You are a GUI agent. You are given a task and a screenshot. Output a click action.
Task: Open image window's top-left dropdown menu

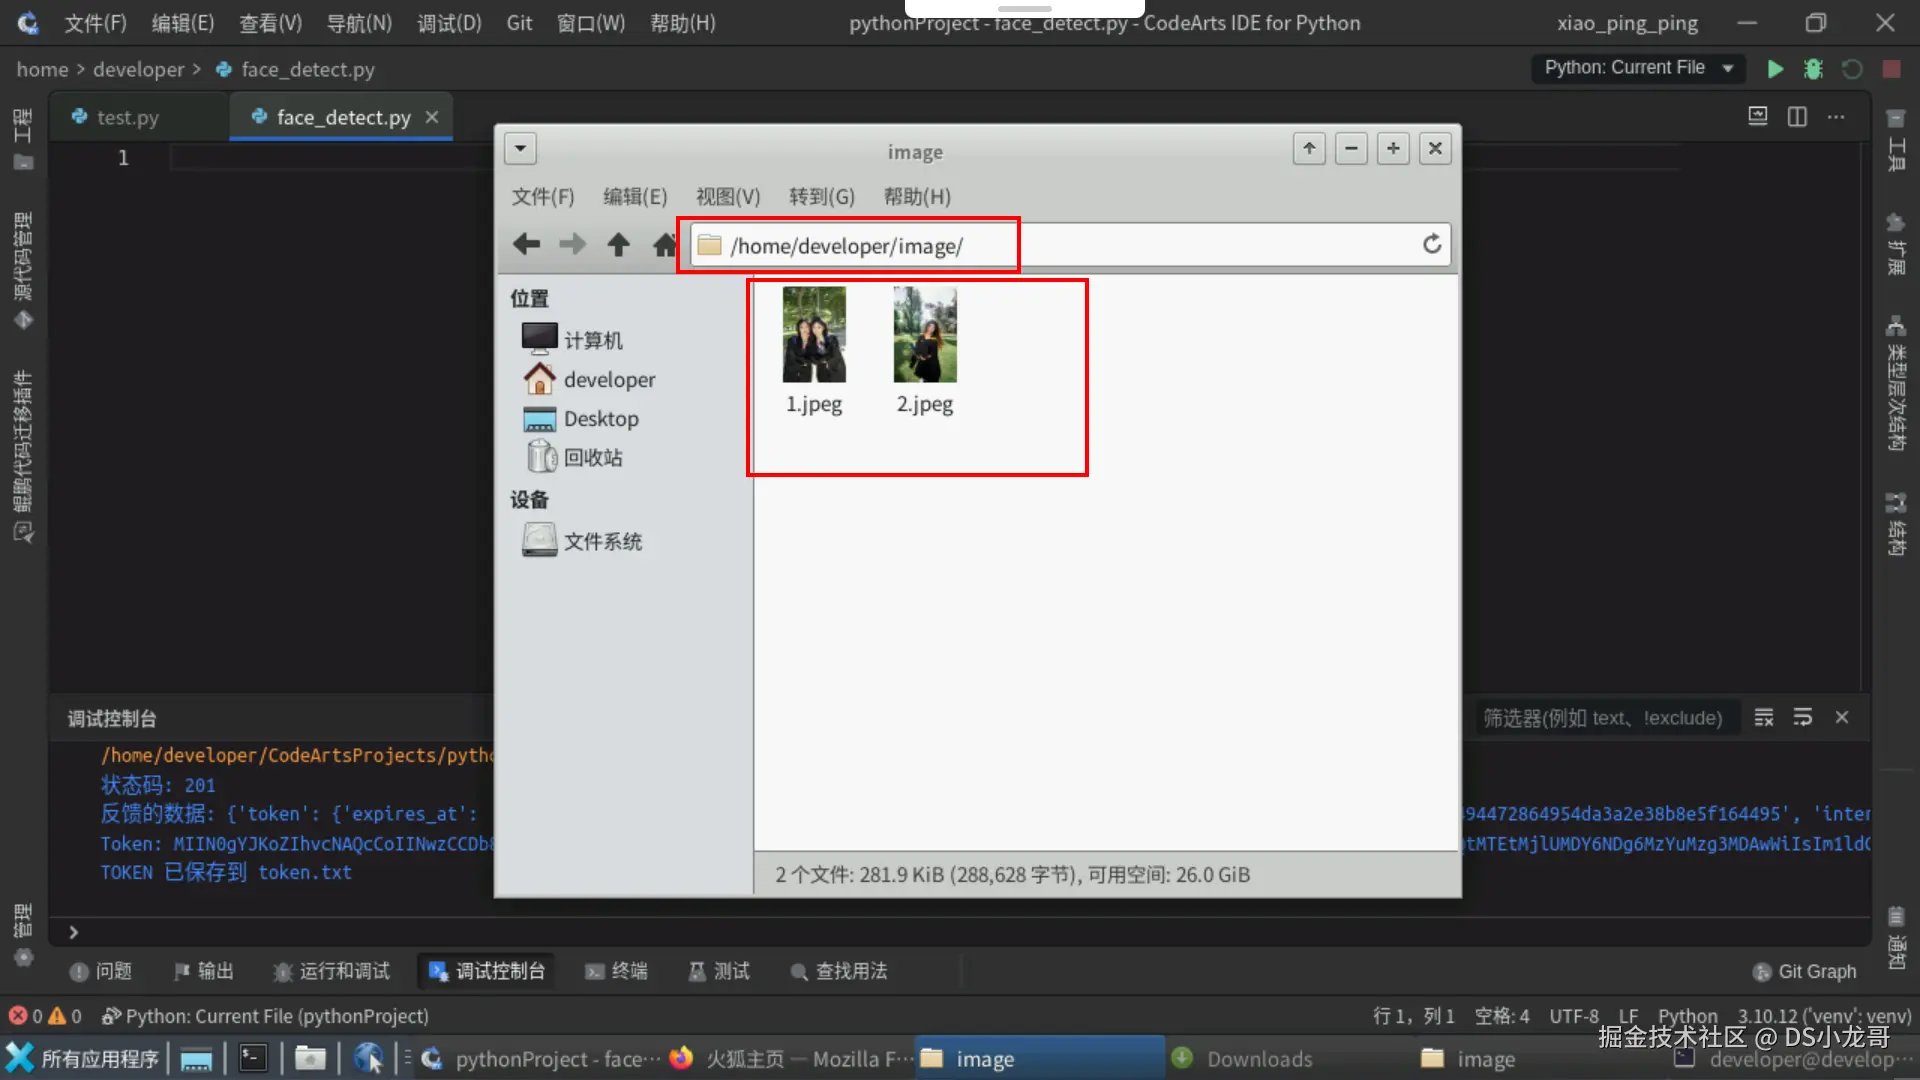point(520,149)
